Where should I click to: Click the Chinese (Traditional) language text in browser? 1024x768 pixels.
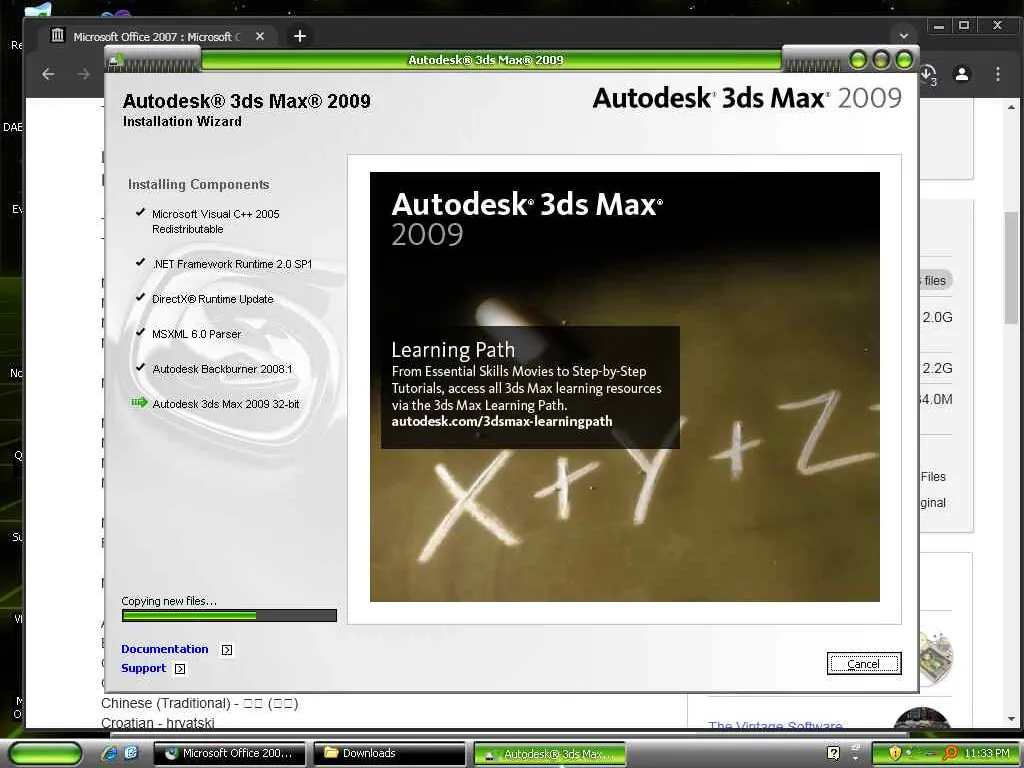[x=200, y=703]
